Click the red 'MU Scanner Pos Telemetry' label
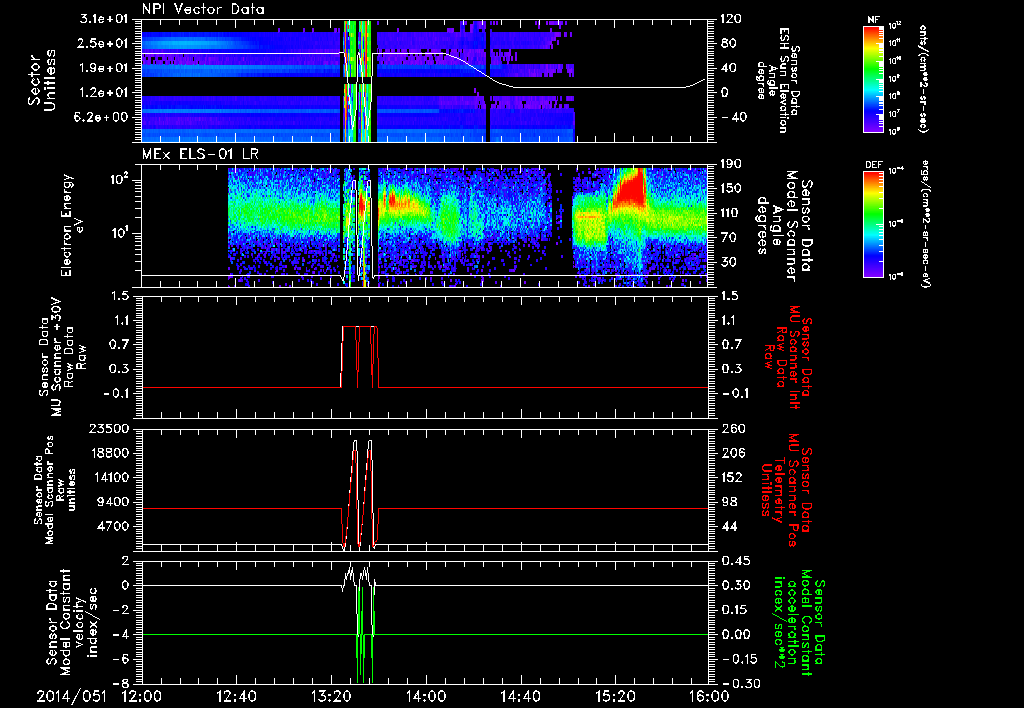The image size is (1024, 708). [x=784, y=490]
